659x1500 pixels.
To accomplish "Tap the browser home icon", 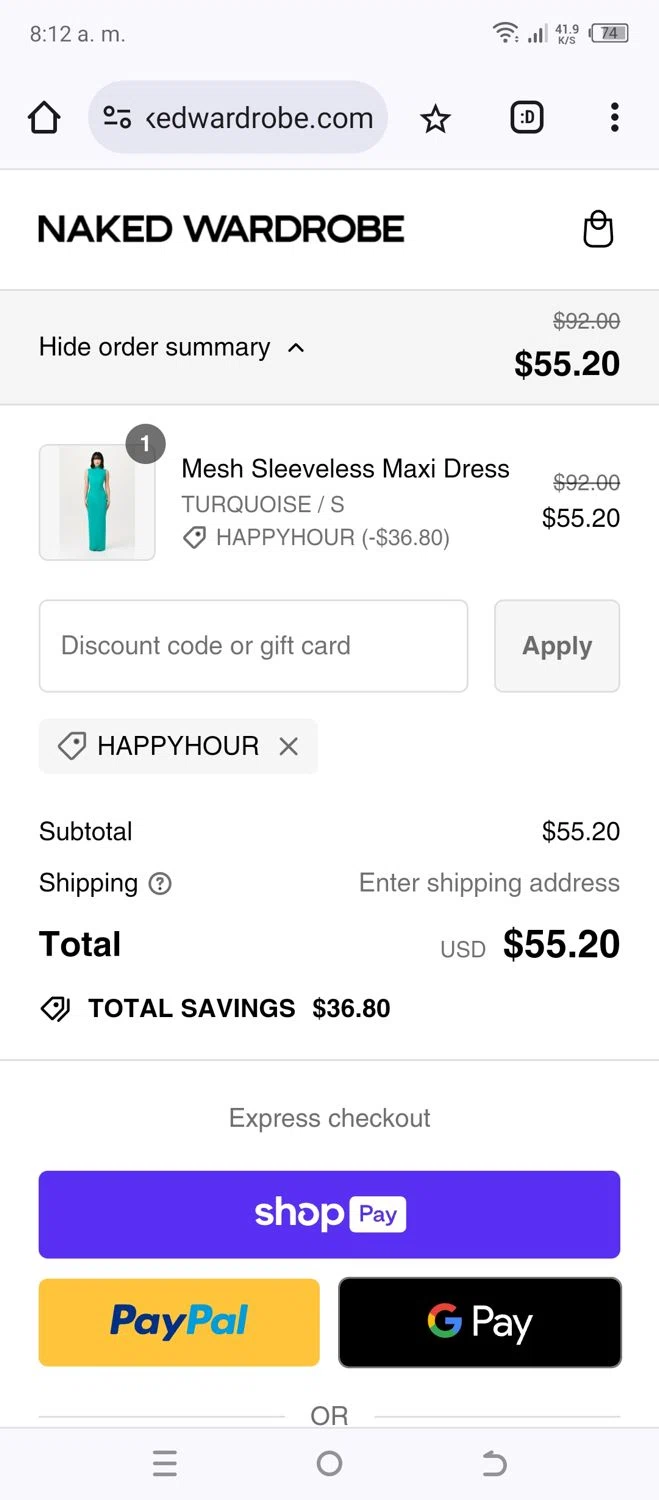I will coord(44,118).
